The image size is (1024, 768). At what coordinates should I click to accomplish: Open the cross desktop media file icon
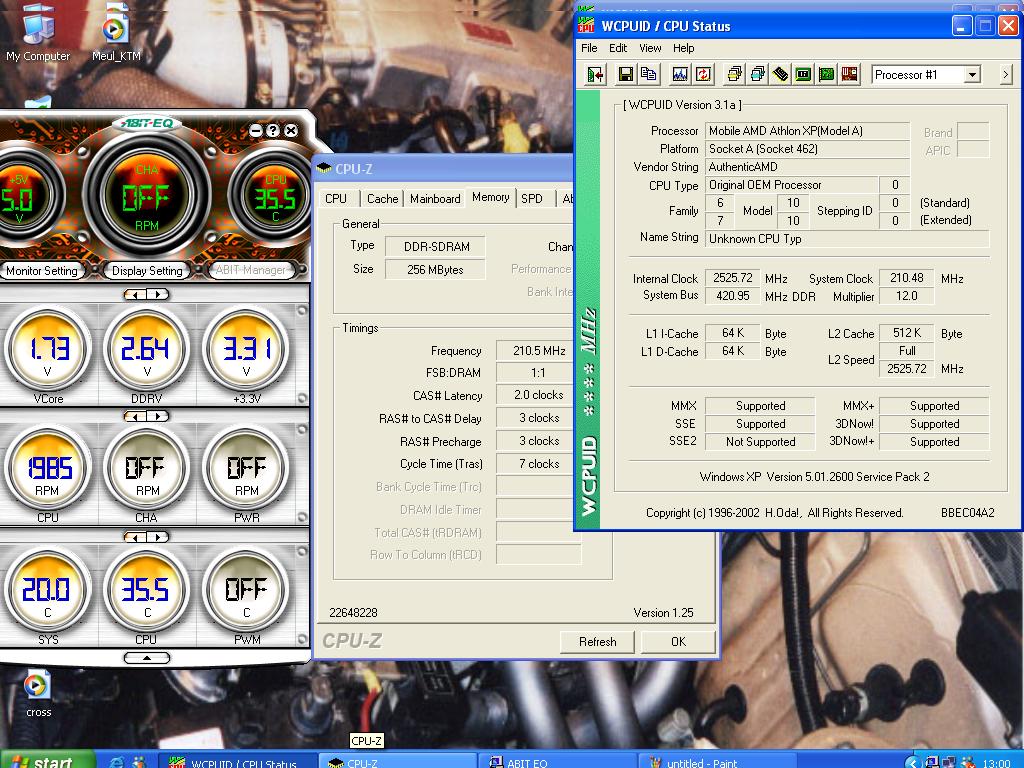38,694
